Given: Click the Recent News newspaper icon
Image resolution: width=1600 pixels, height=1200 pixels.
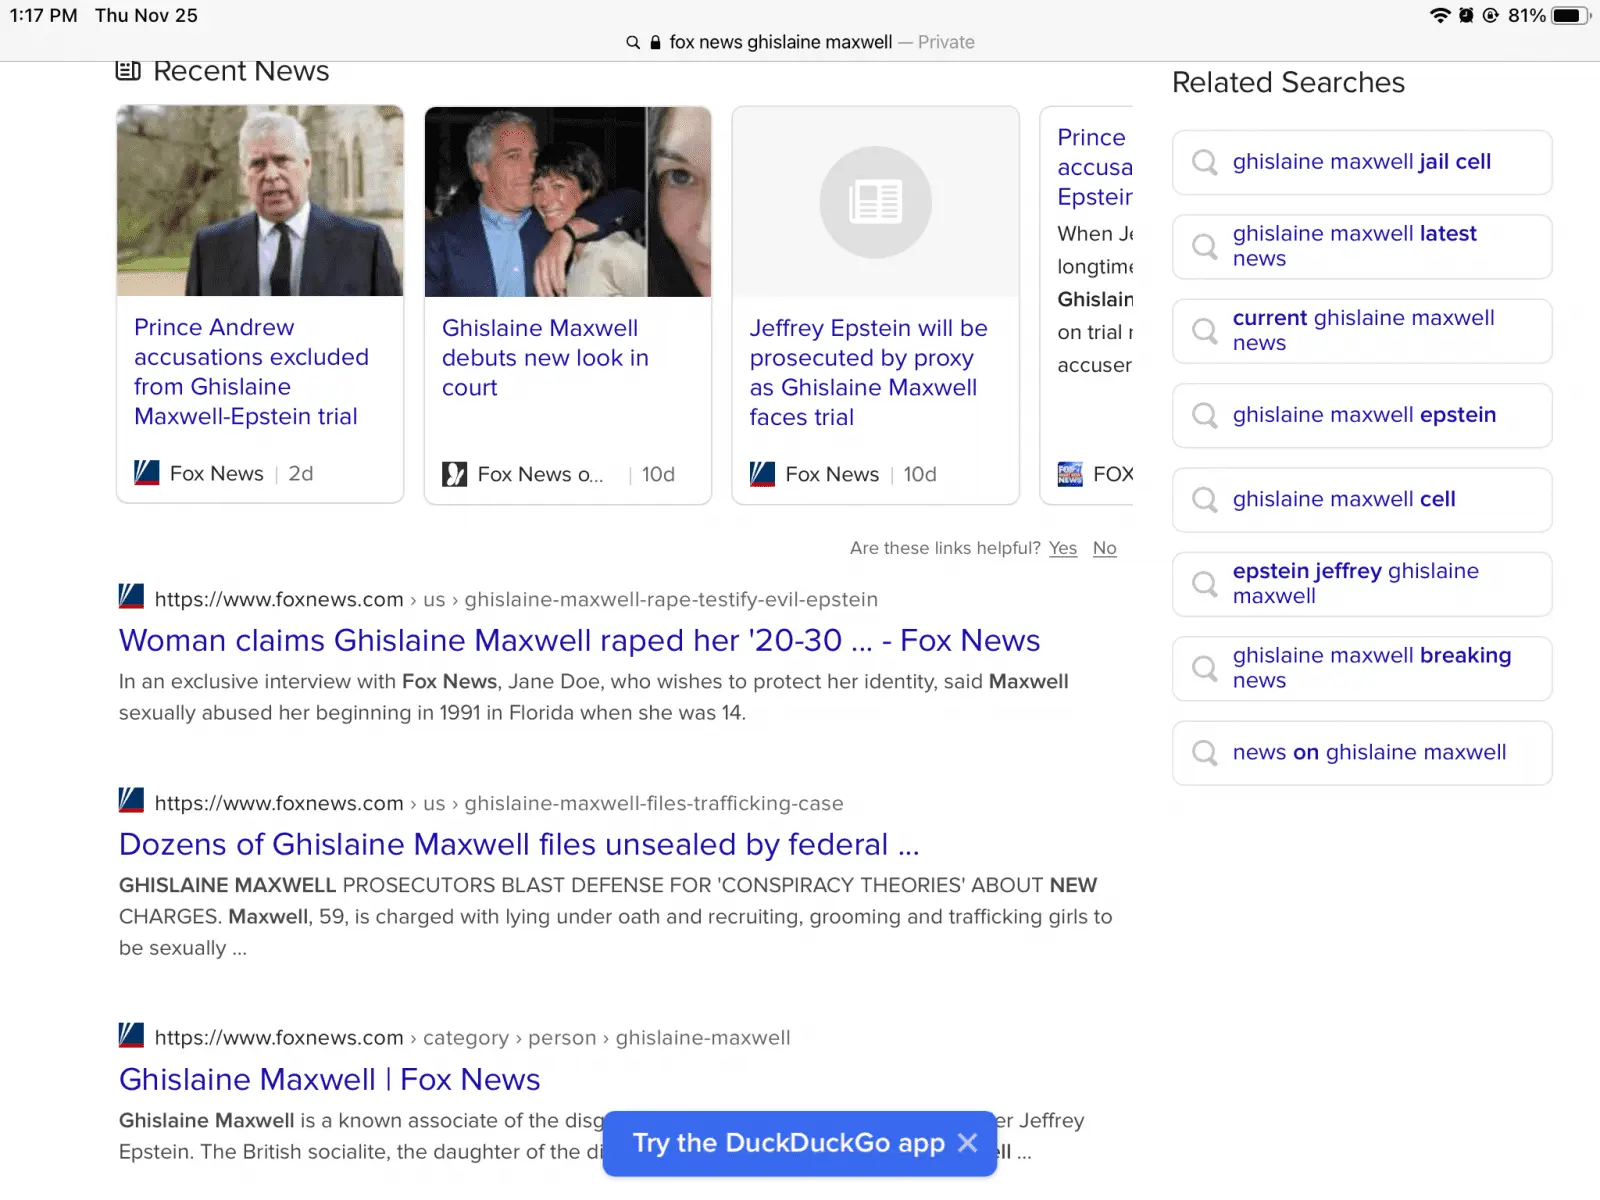Looking at the screenshot, I should coord(128,71).
